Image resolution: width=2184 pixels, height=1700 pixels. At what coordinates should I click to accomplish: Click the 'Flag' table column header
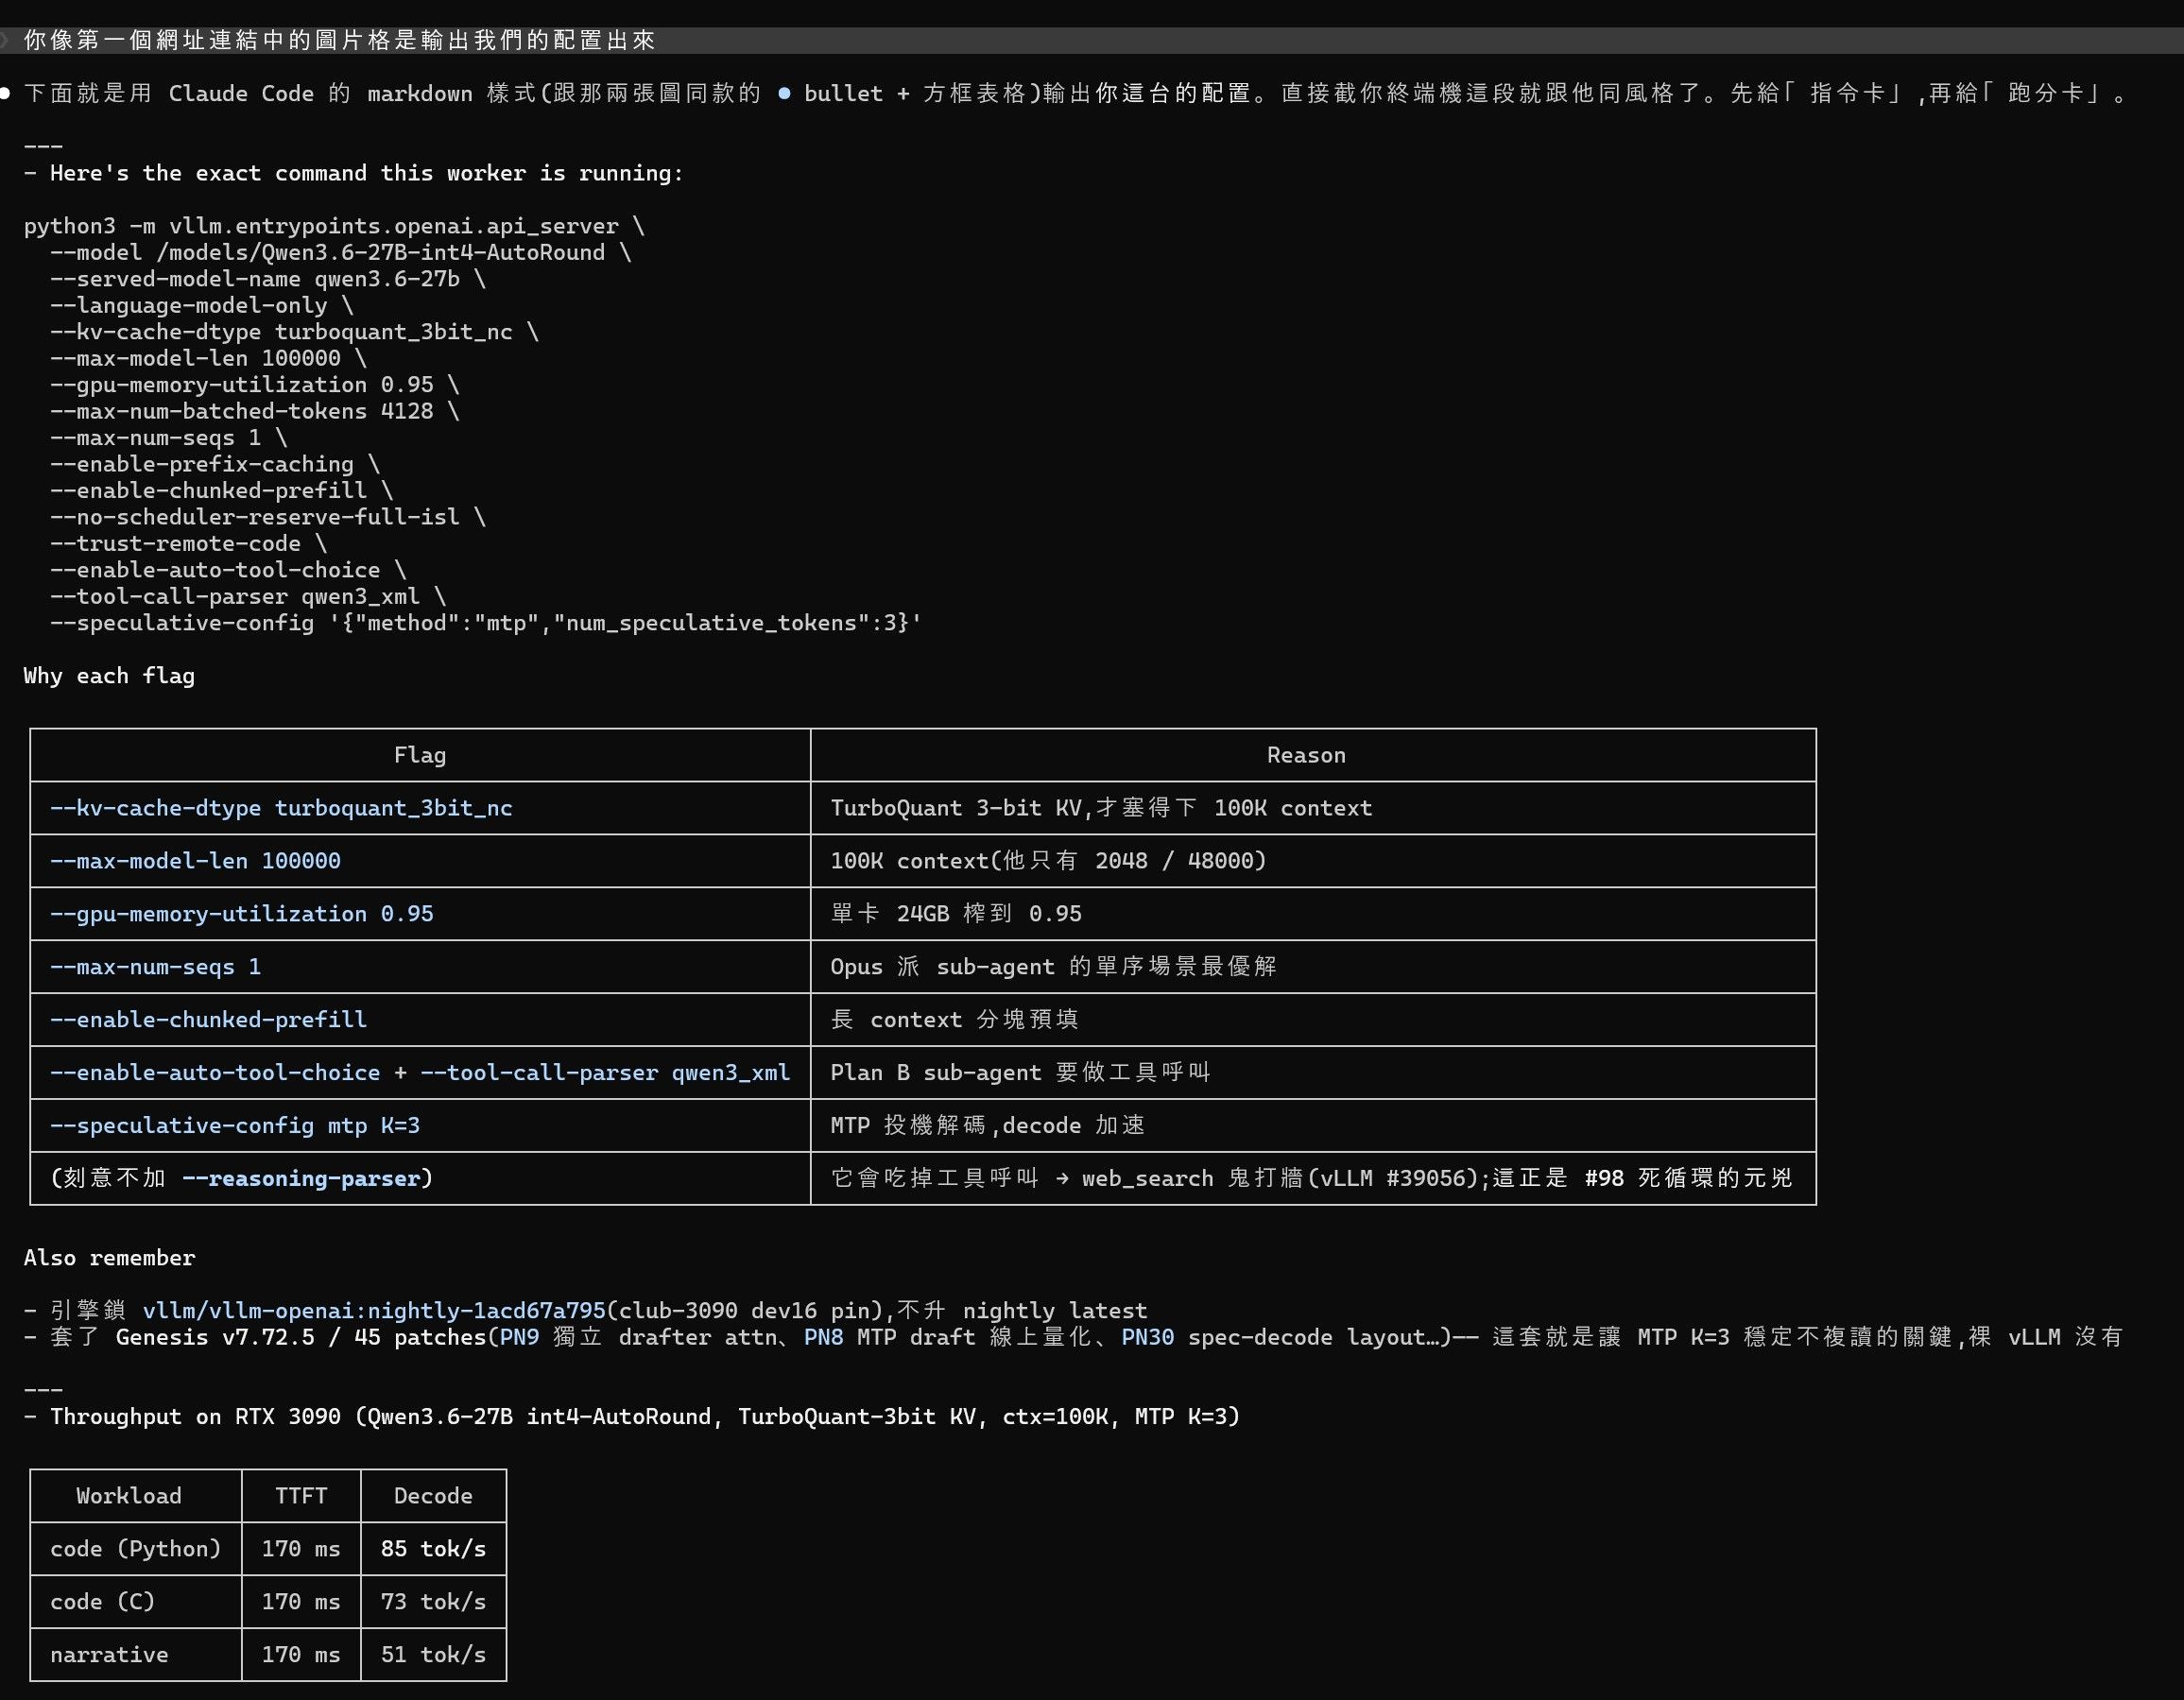point(420,755)
